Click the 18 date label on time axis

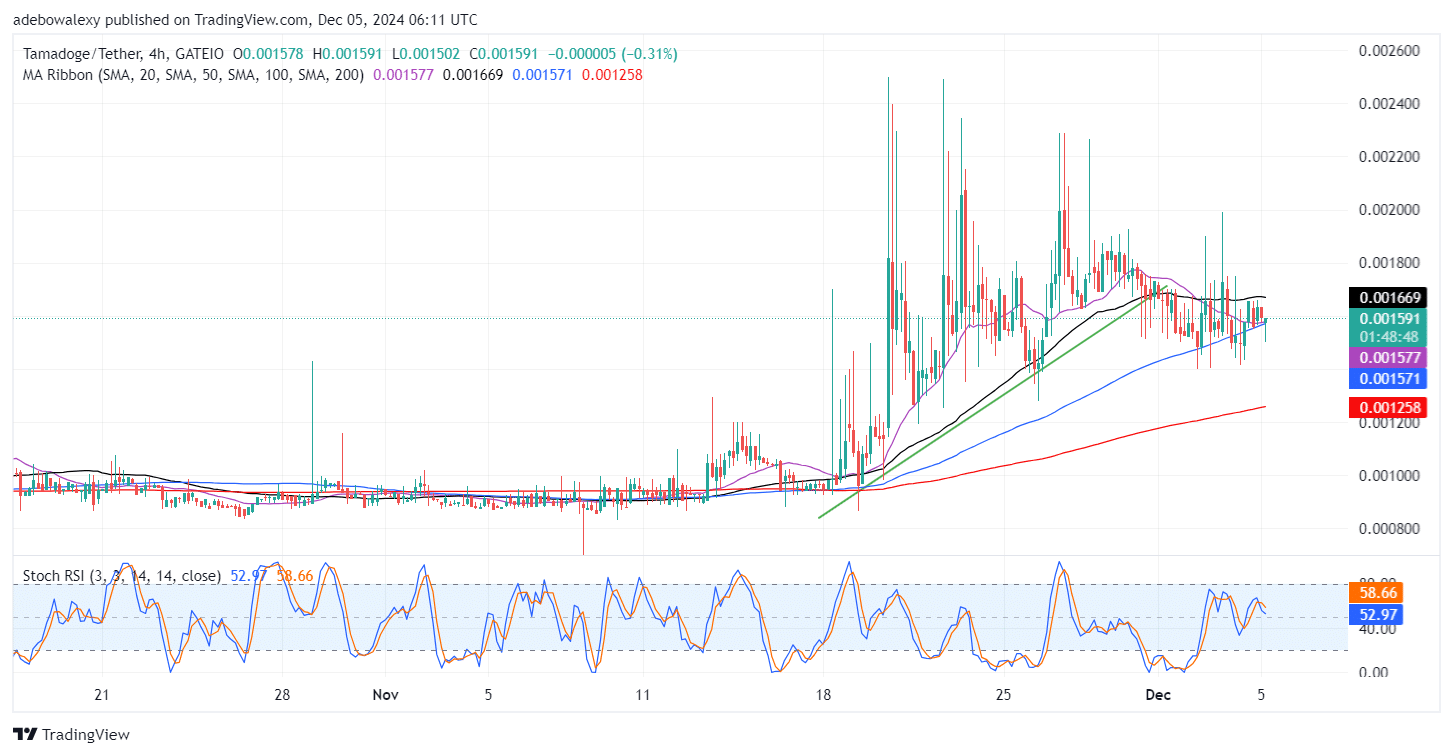(824, 694)
